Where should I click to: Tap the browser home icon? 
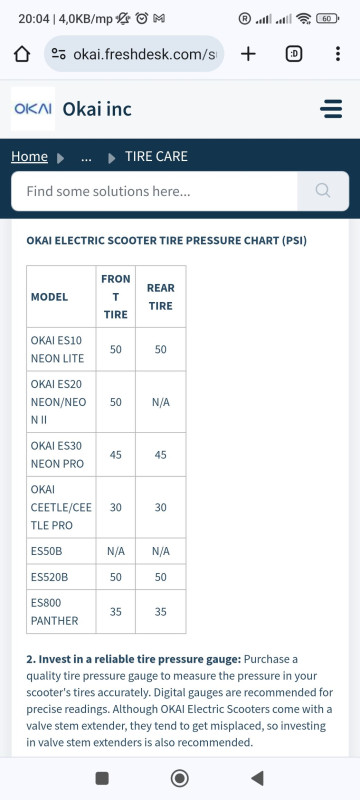click(x=21, y=54)
